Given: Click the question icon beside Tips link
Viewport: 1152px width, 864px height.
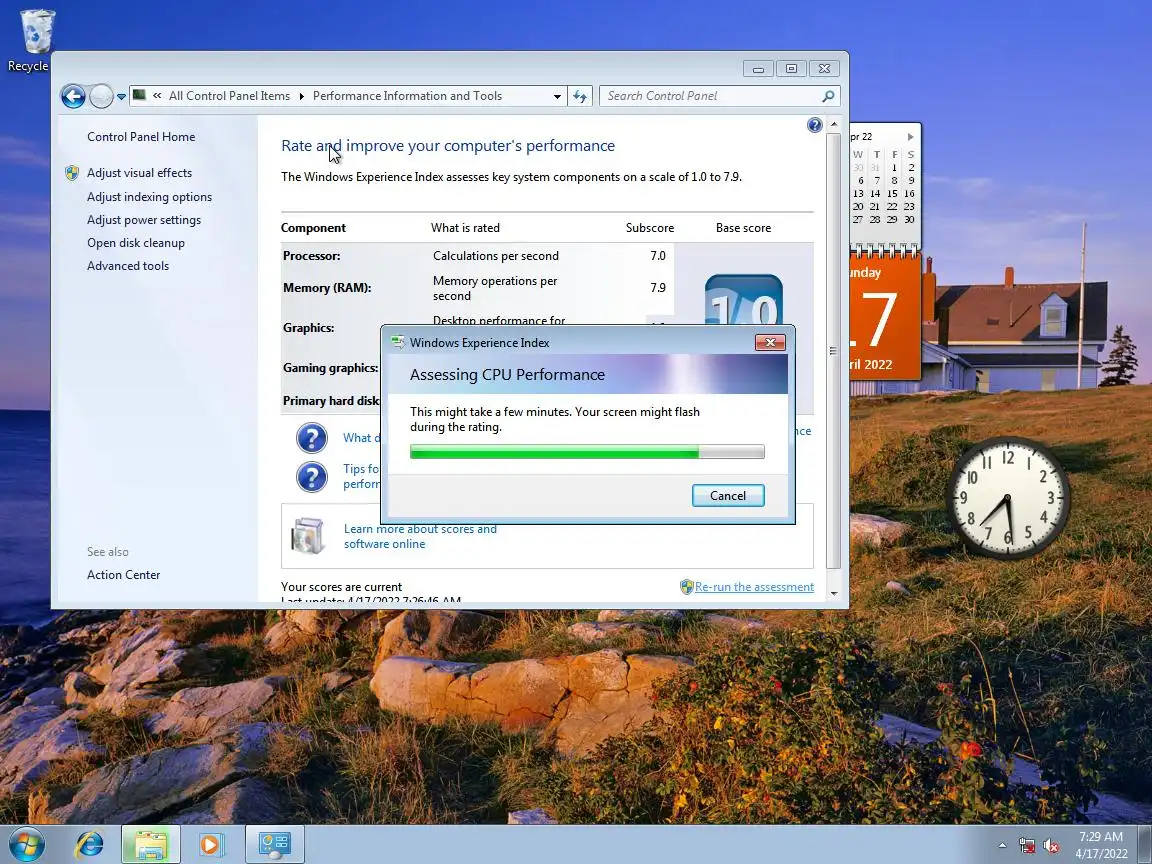Looking at the screenshot, I should point(312,476).
